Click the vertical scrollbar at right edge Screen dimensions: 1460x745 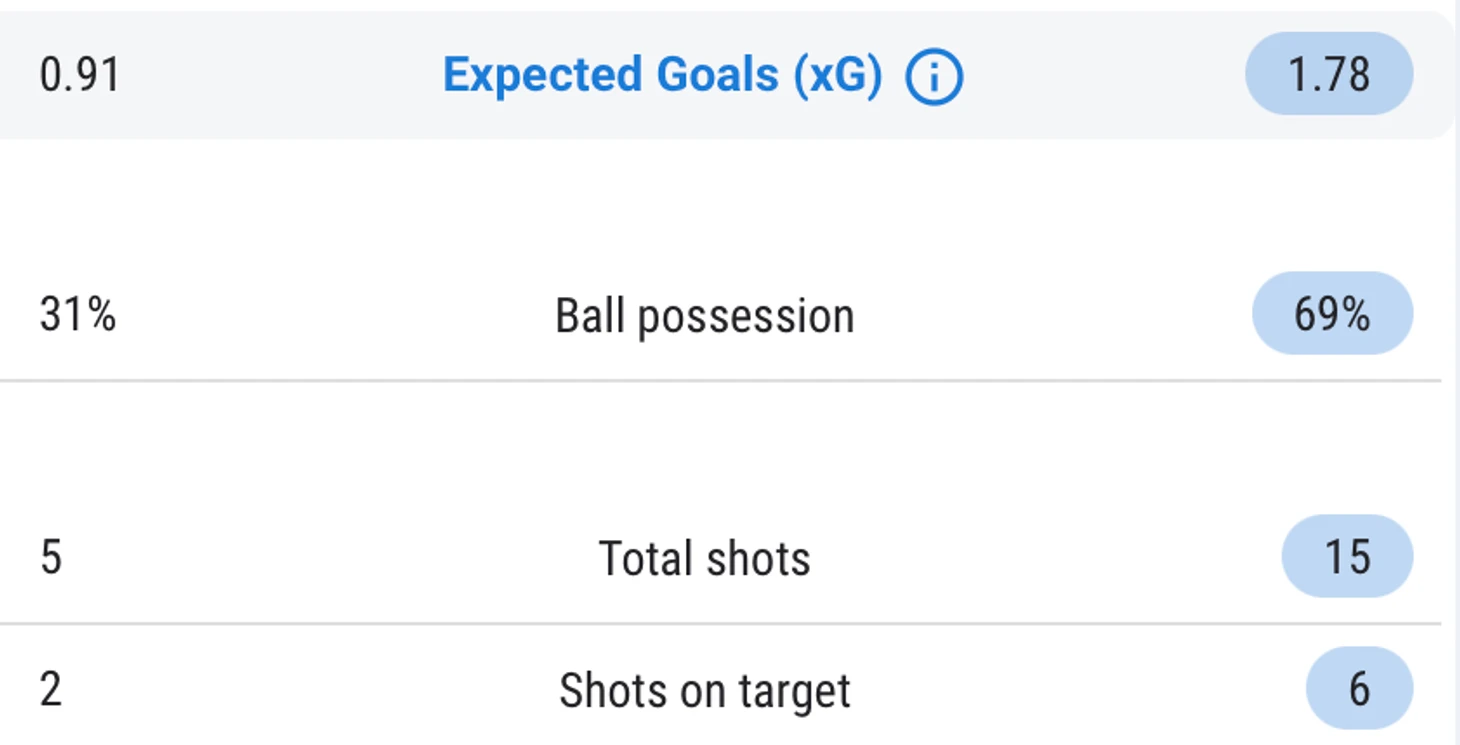click(x=1457, y=372)
